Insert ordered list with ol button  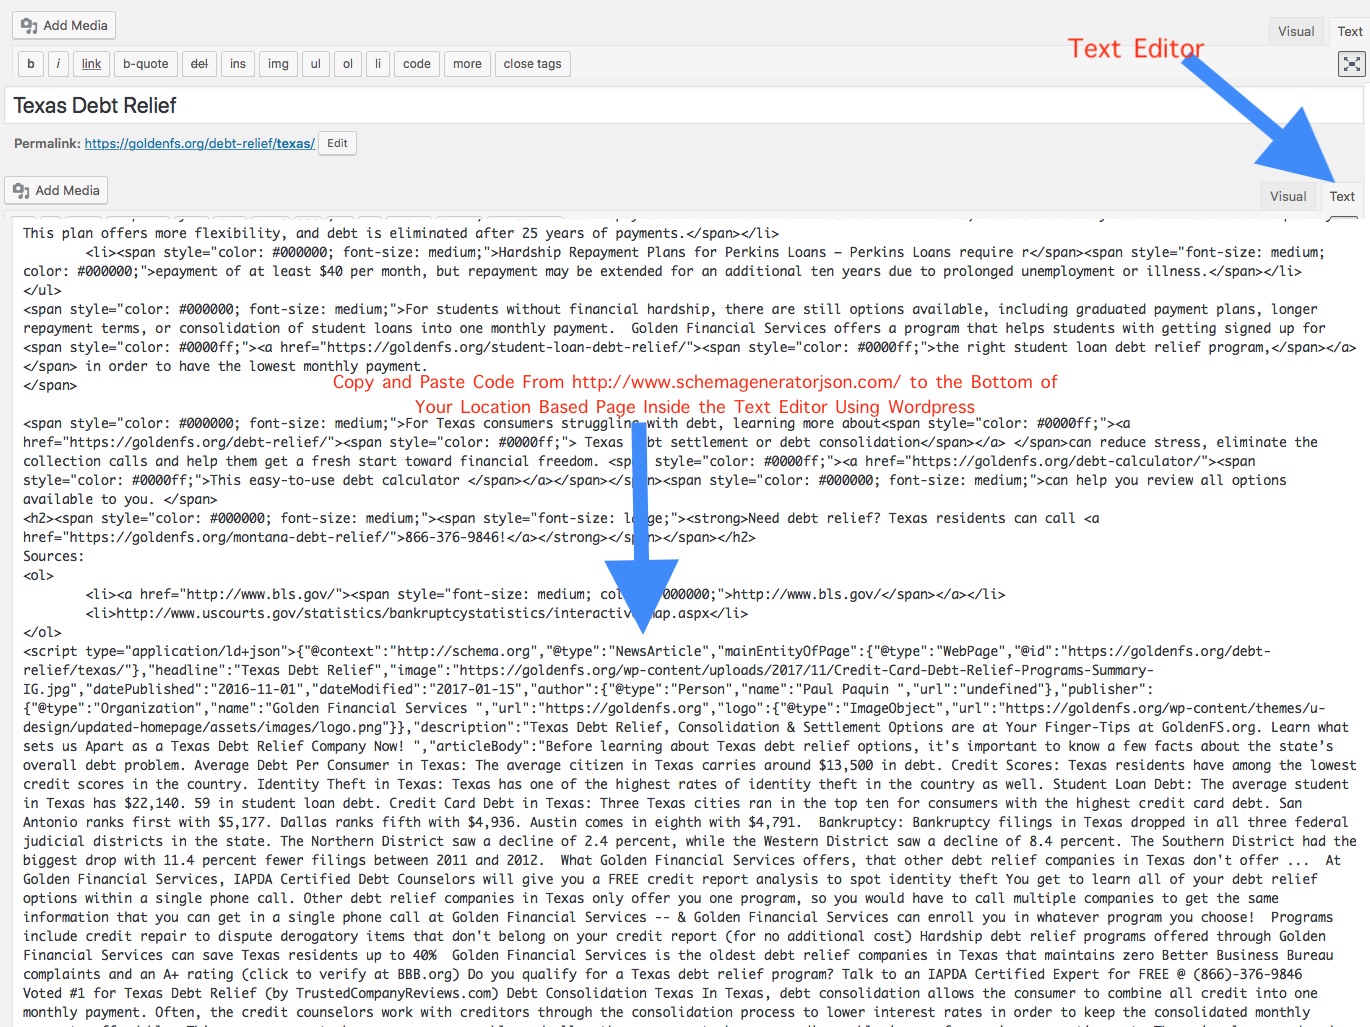(347, 64)
